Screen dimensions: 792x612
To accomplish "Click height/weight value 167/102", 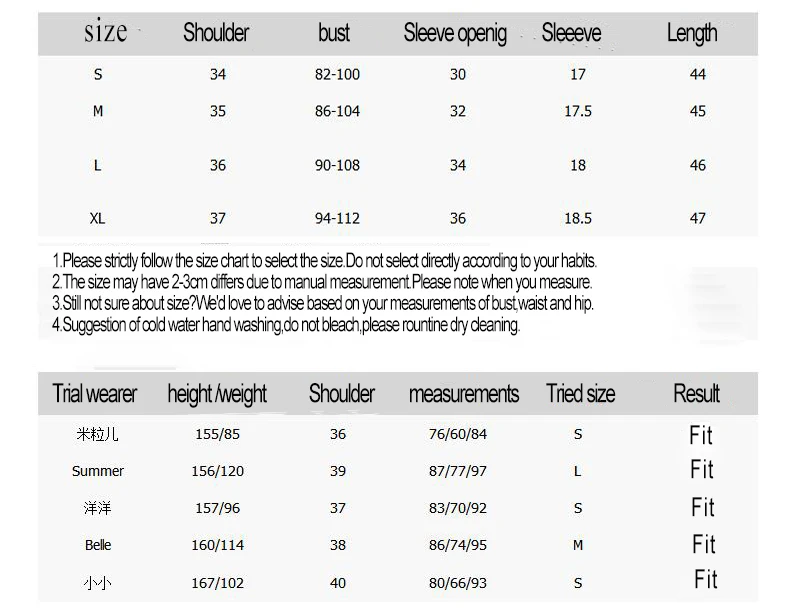I will (x=217, y=583).
